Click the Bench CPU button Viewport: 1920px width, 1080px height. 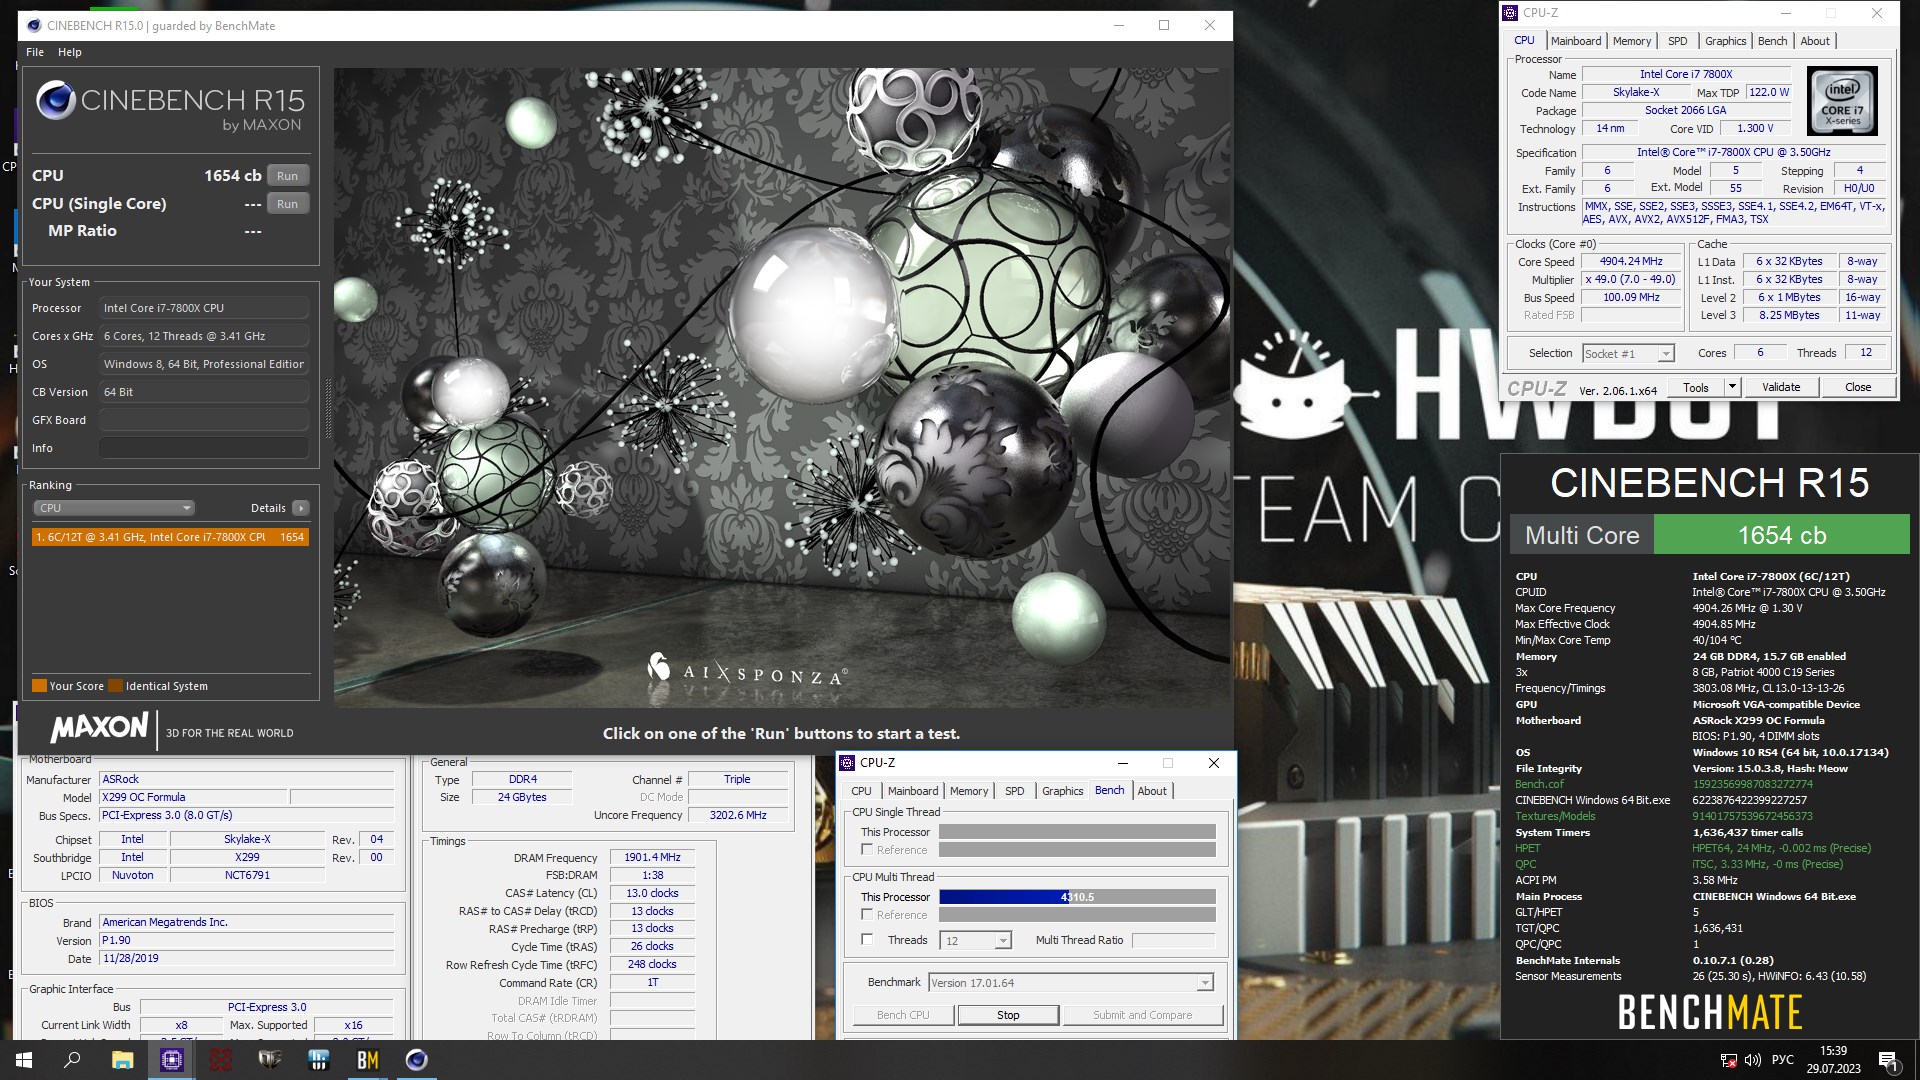pos(903,1015)
